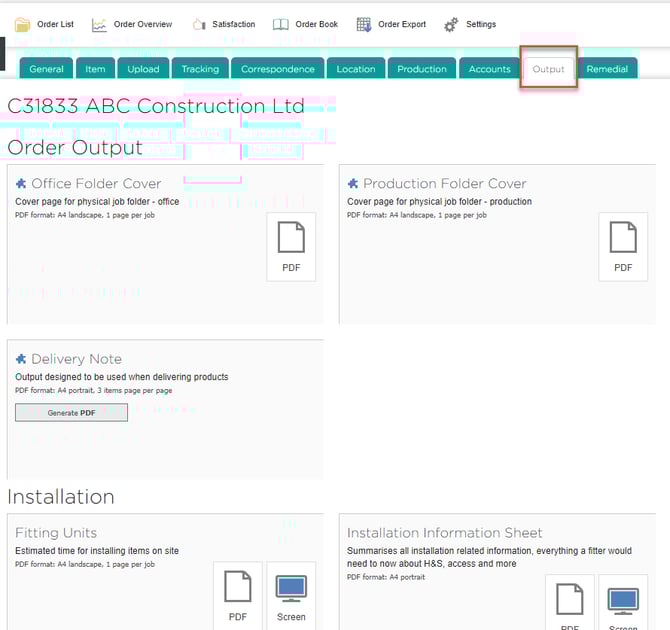Click the Order Export grid icon
The height and width of the screenshot is (630, 670).
pos(364,24)
